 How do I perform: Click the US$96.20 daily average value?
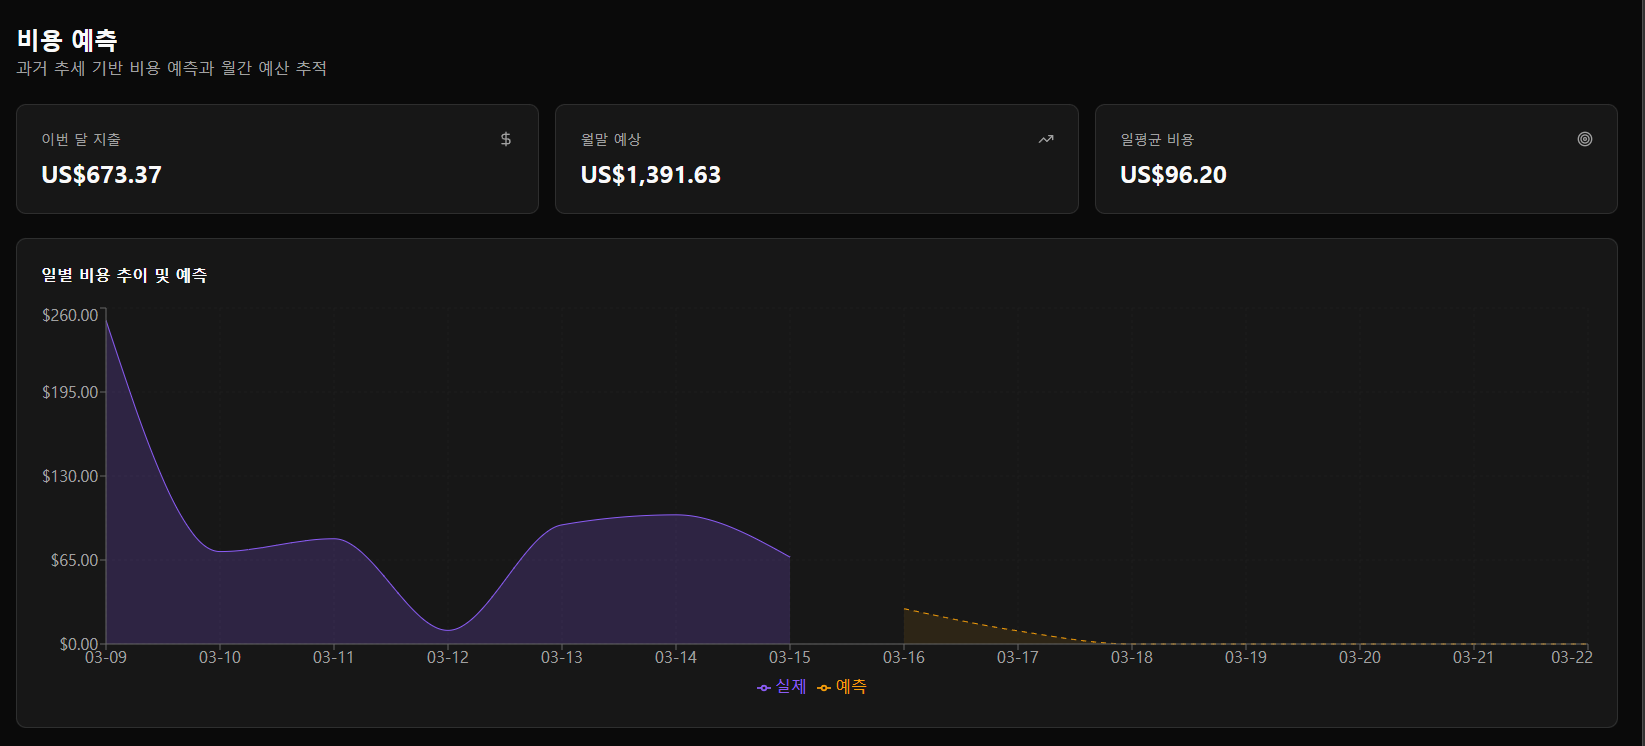1173,175
